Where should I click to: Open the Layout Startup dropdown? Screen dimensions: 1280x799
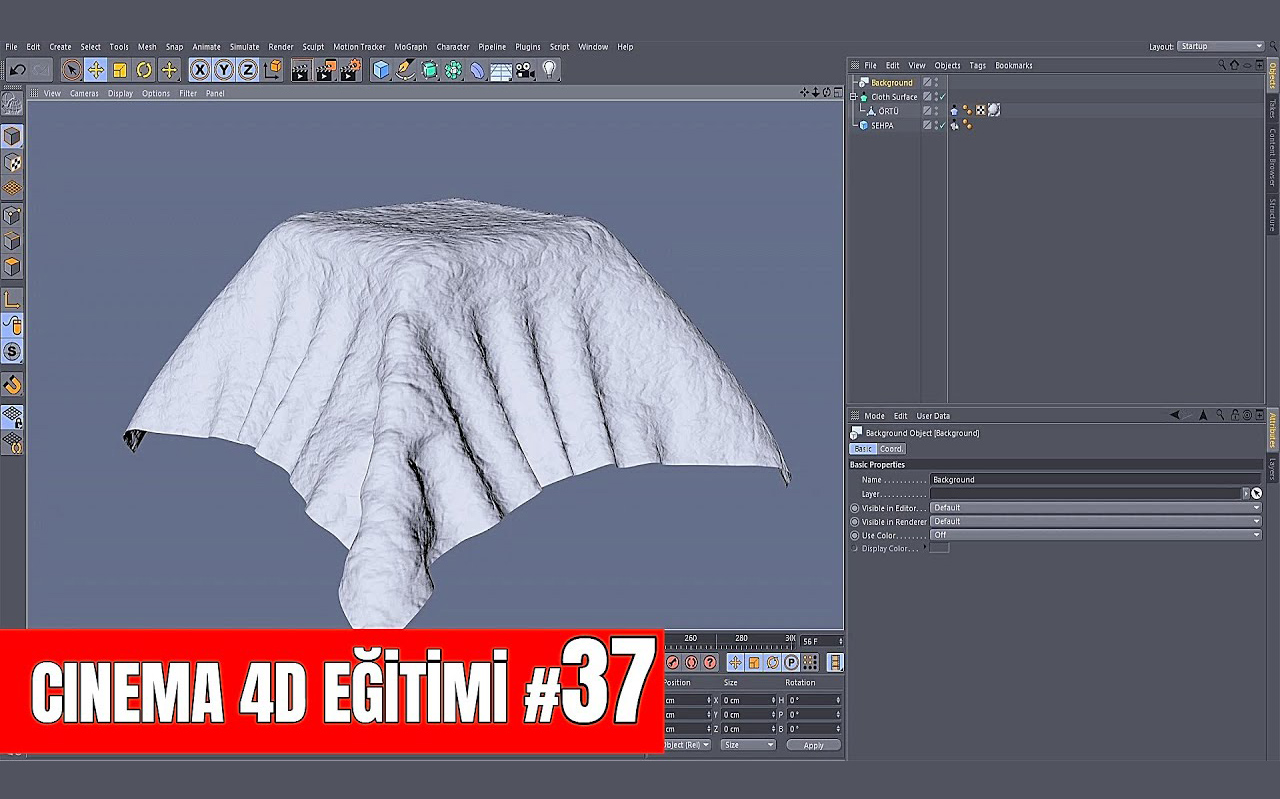(1221, 46)
